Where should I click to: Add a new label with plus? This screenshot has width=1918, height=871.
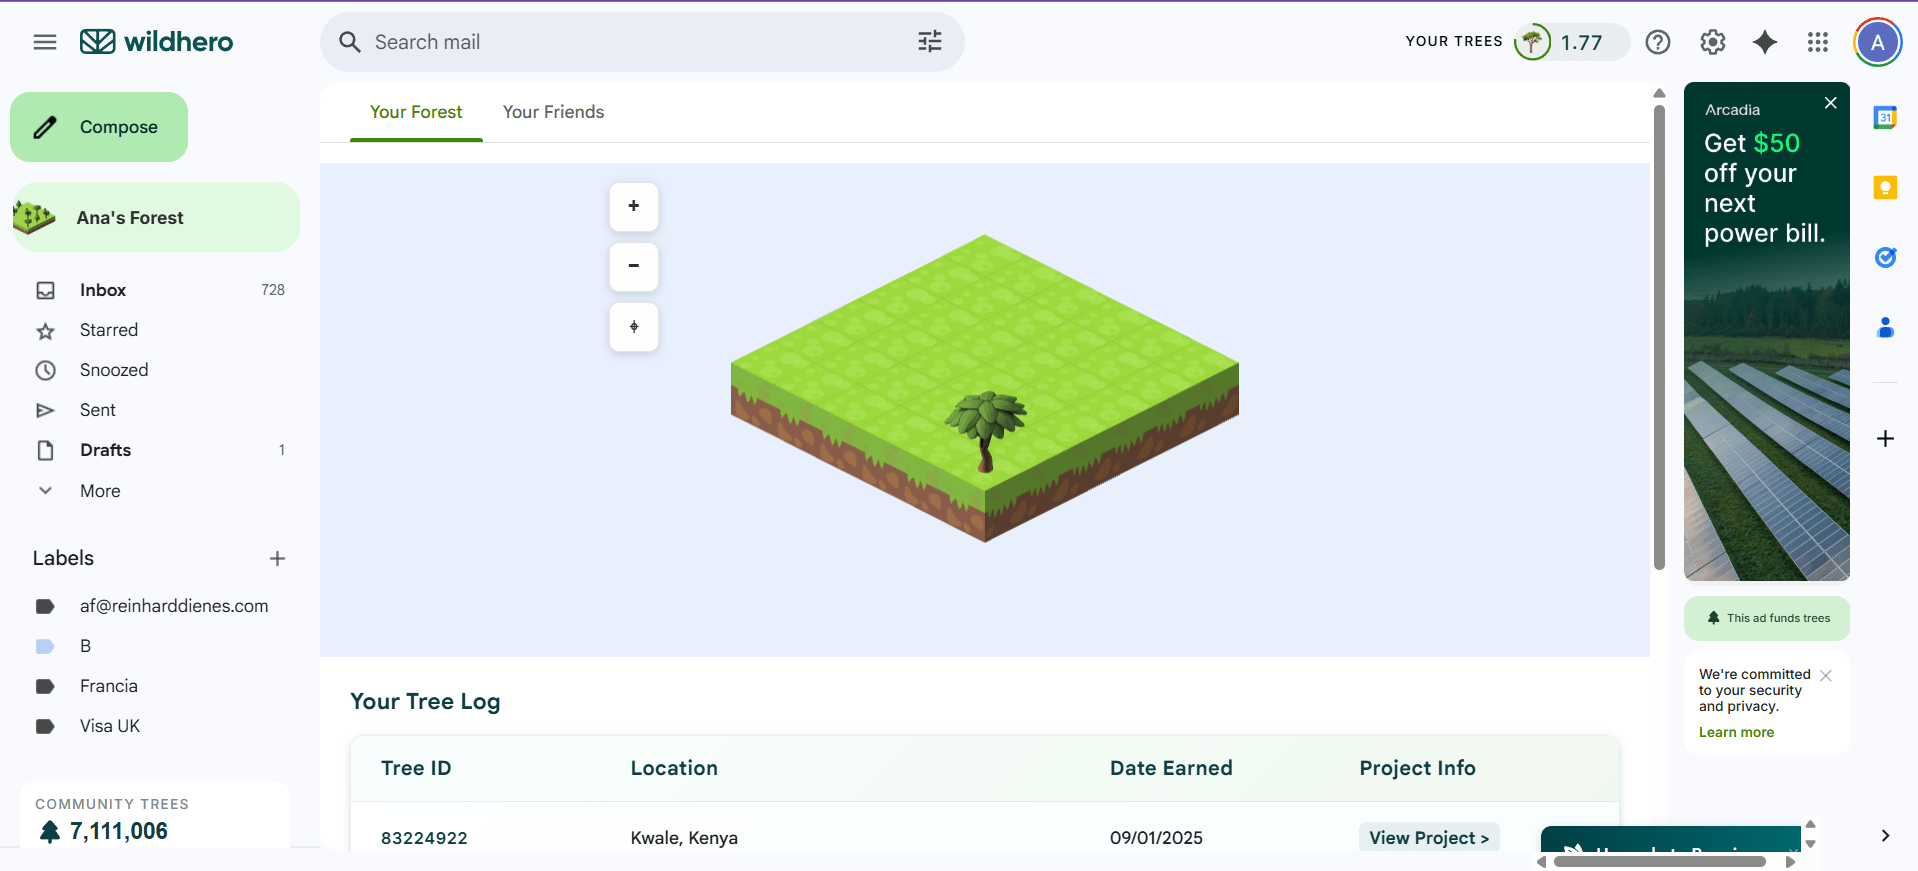point(277,559)
